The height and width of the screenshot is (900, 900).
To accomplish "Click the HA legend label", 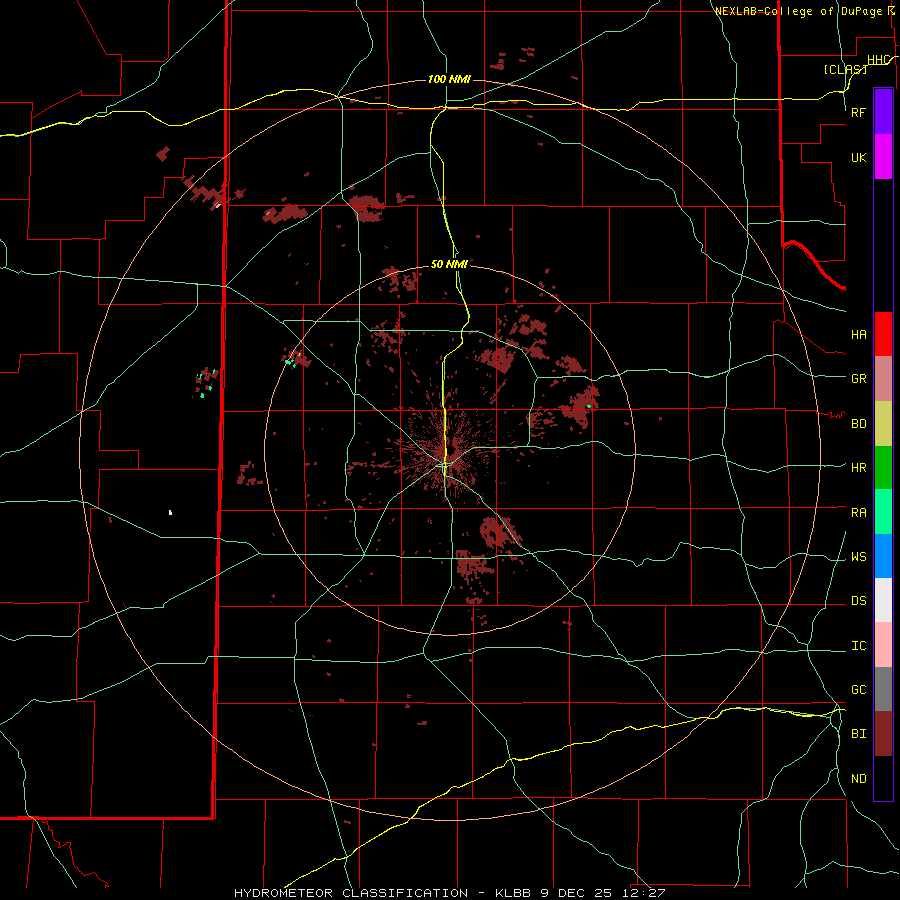I will click(x=858, y=335).
